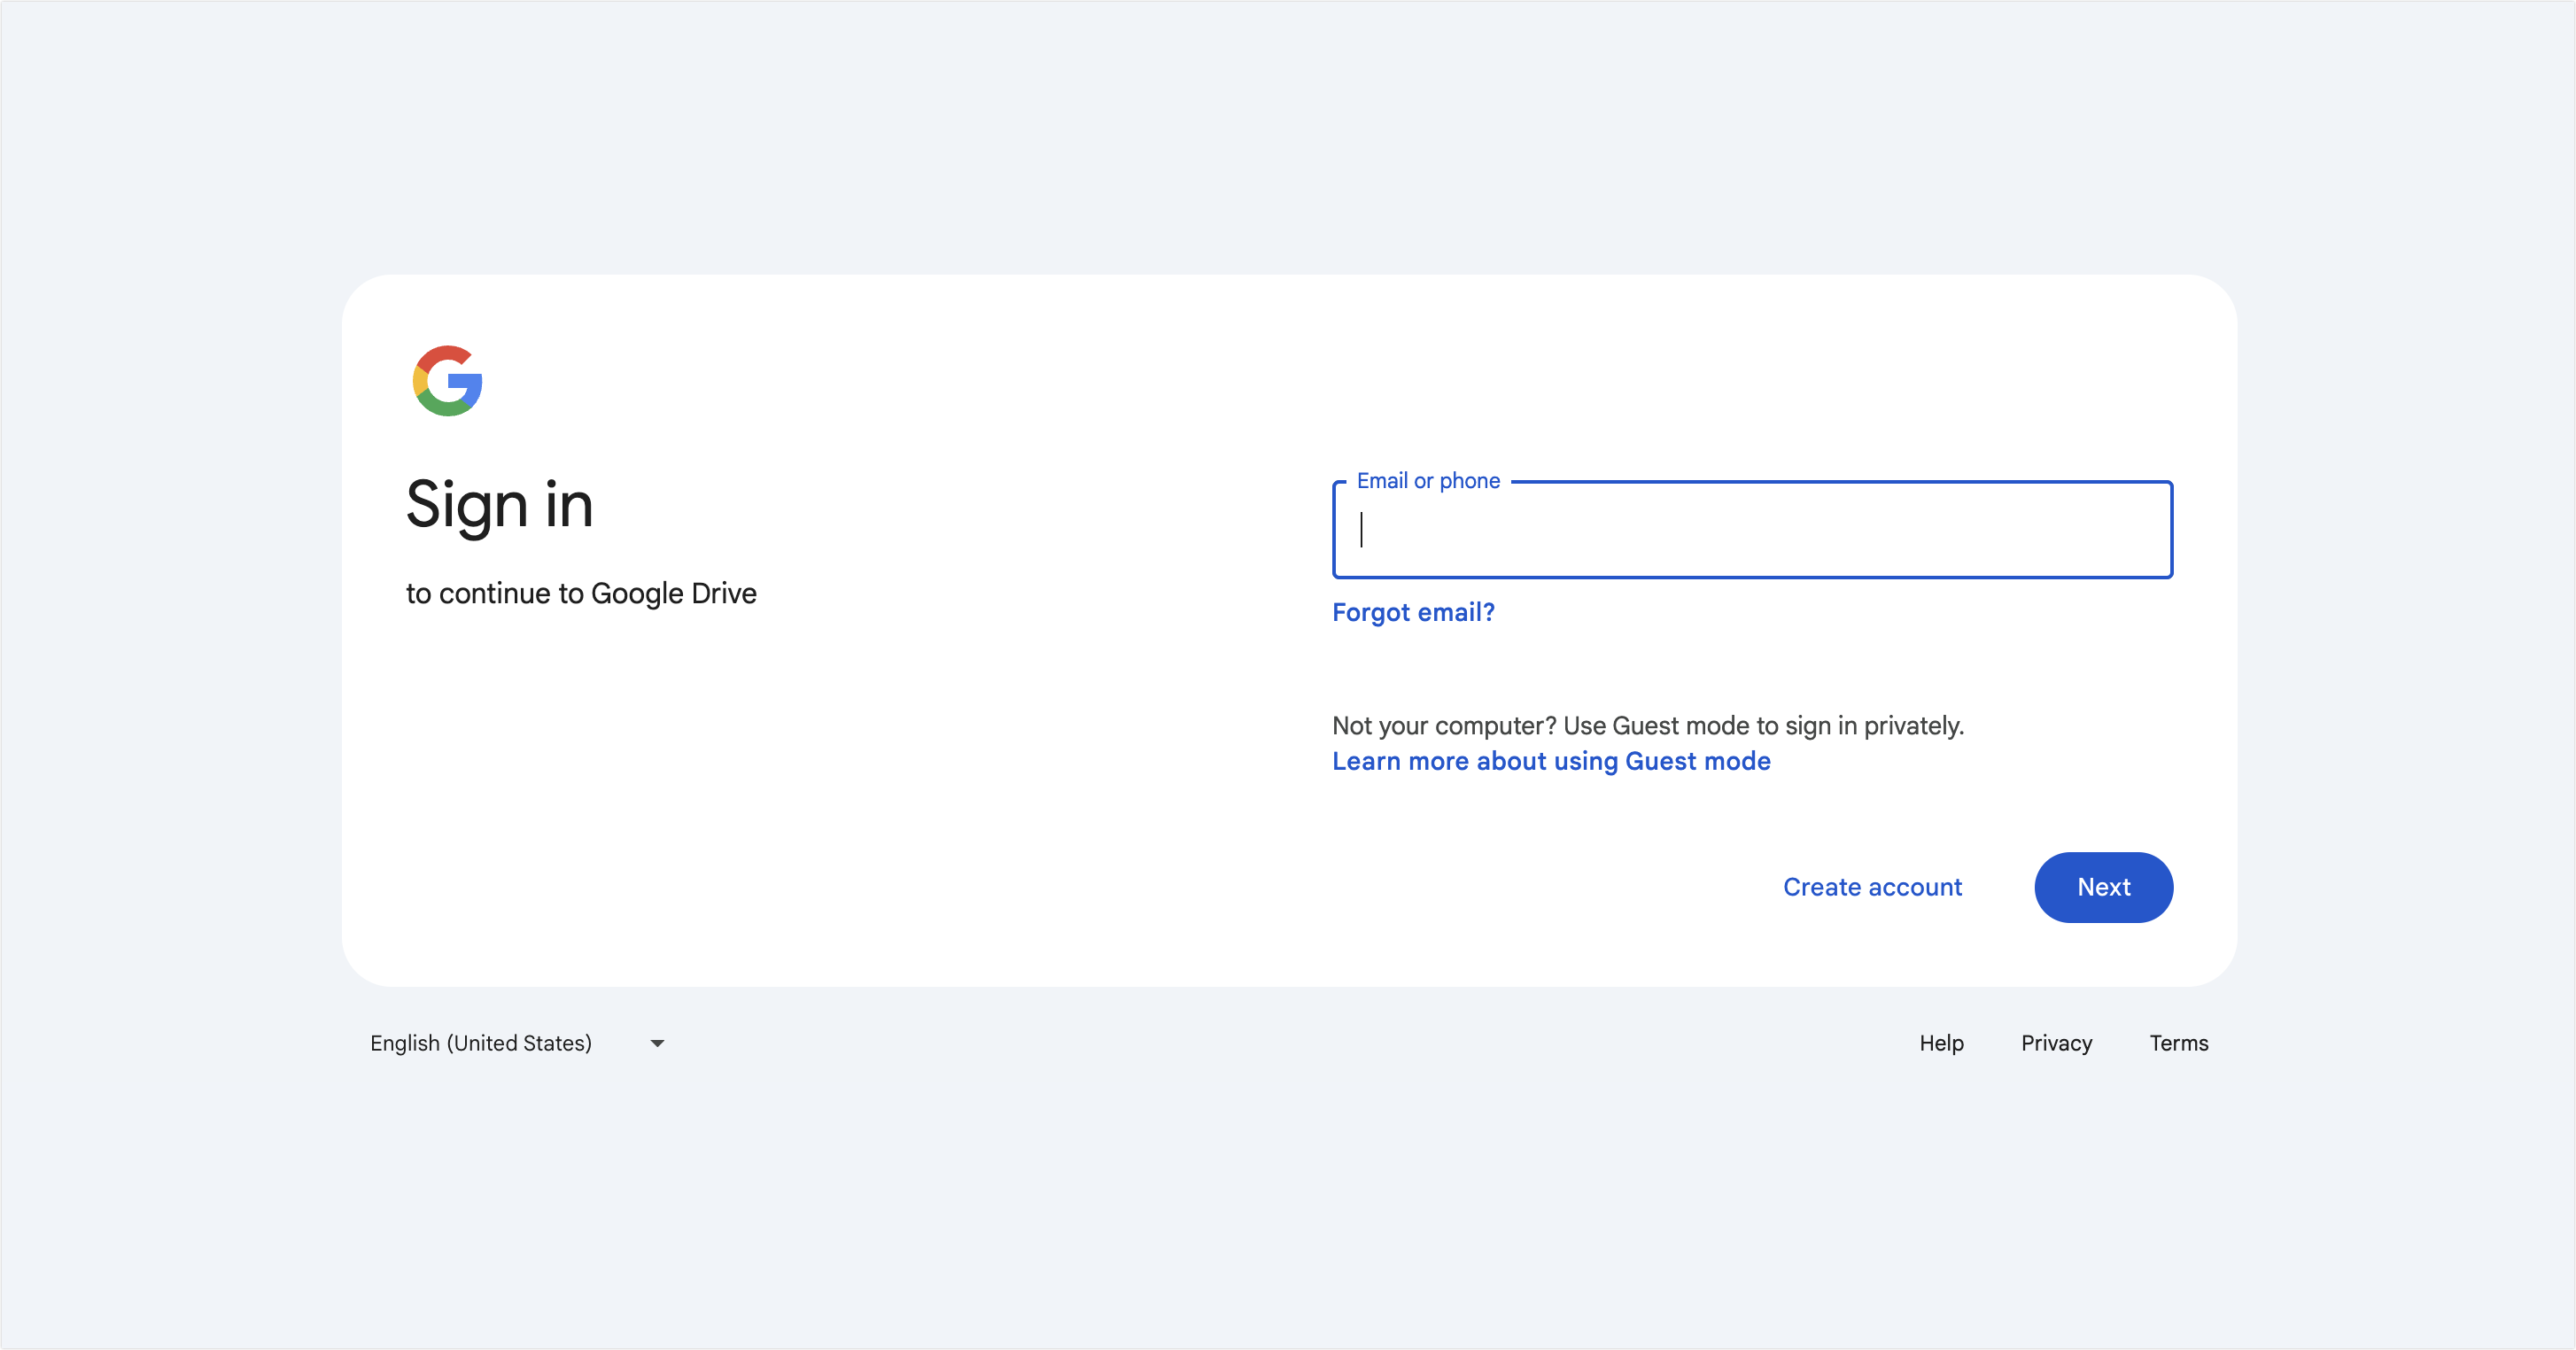
Task: Click the Email or phone field label
Action: [x=1429, y=480]
